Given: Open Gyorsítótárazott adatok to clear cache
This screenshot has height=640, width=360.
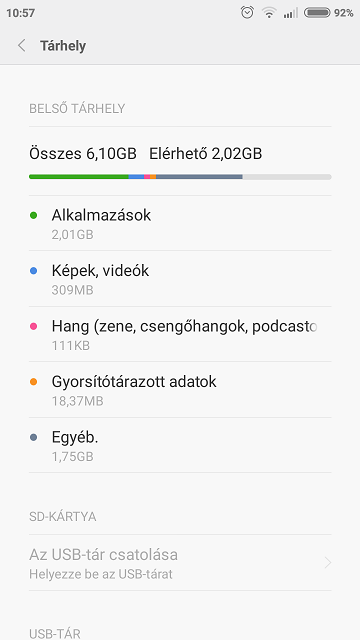Looking at the screenshot, I should (180, 390).
